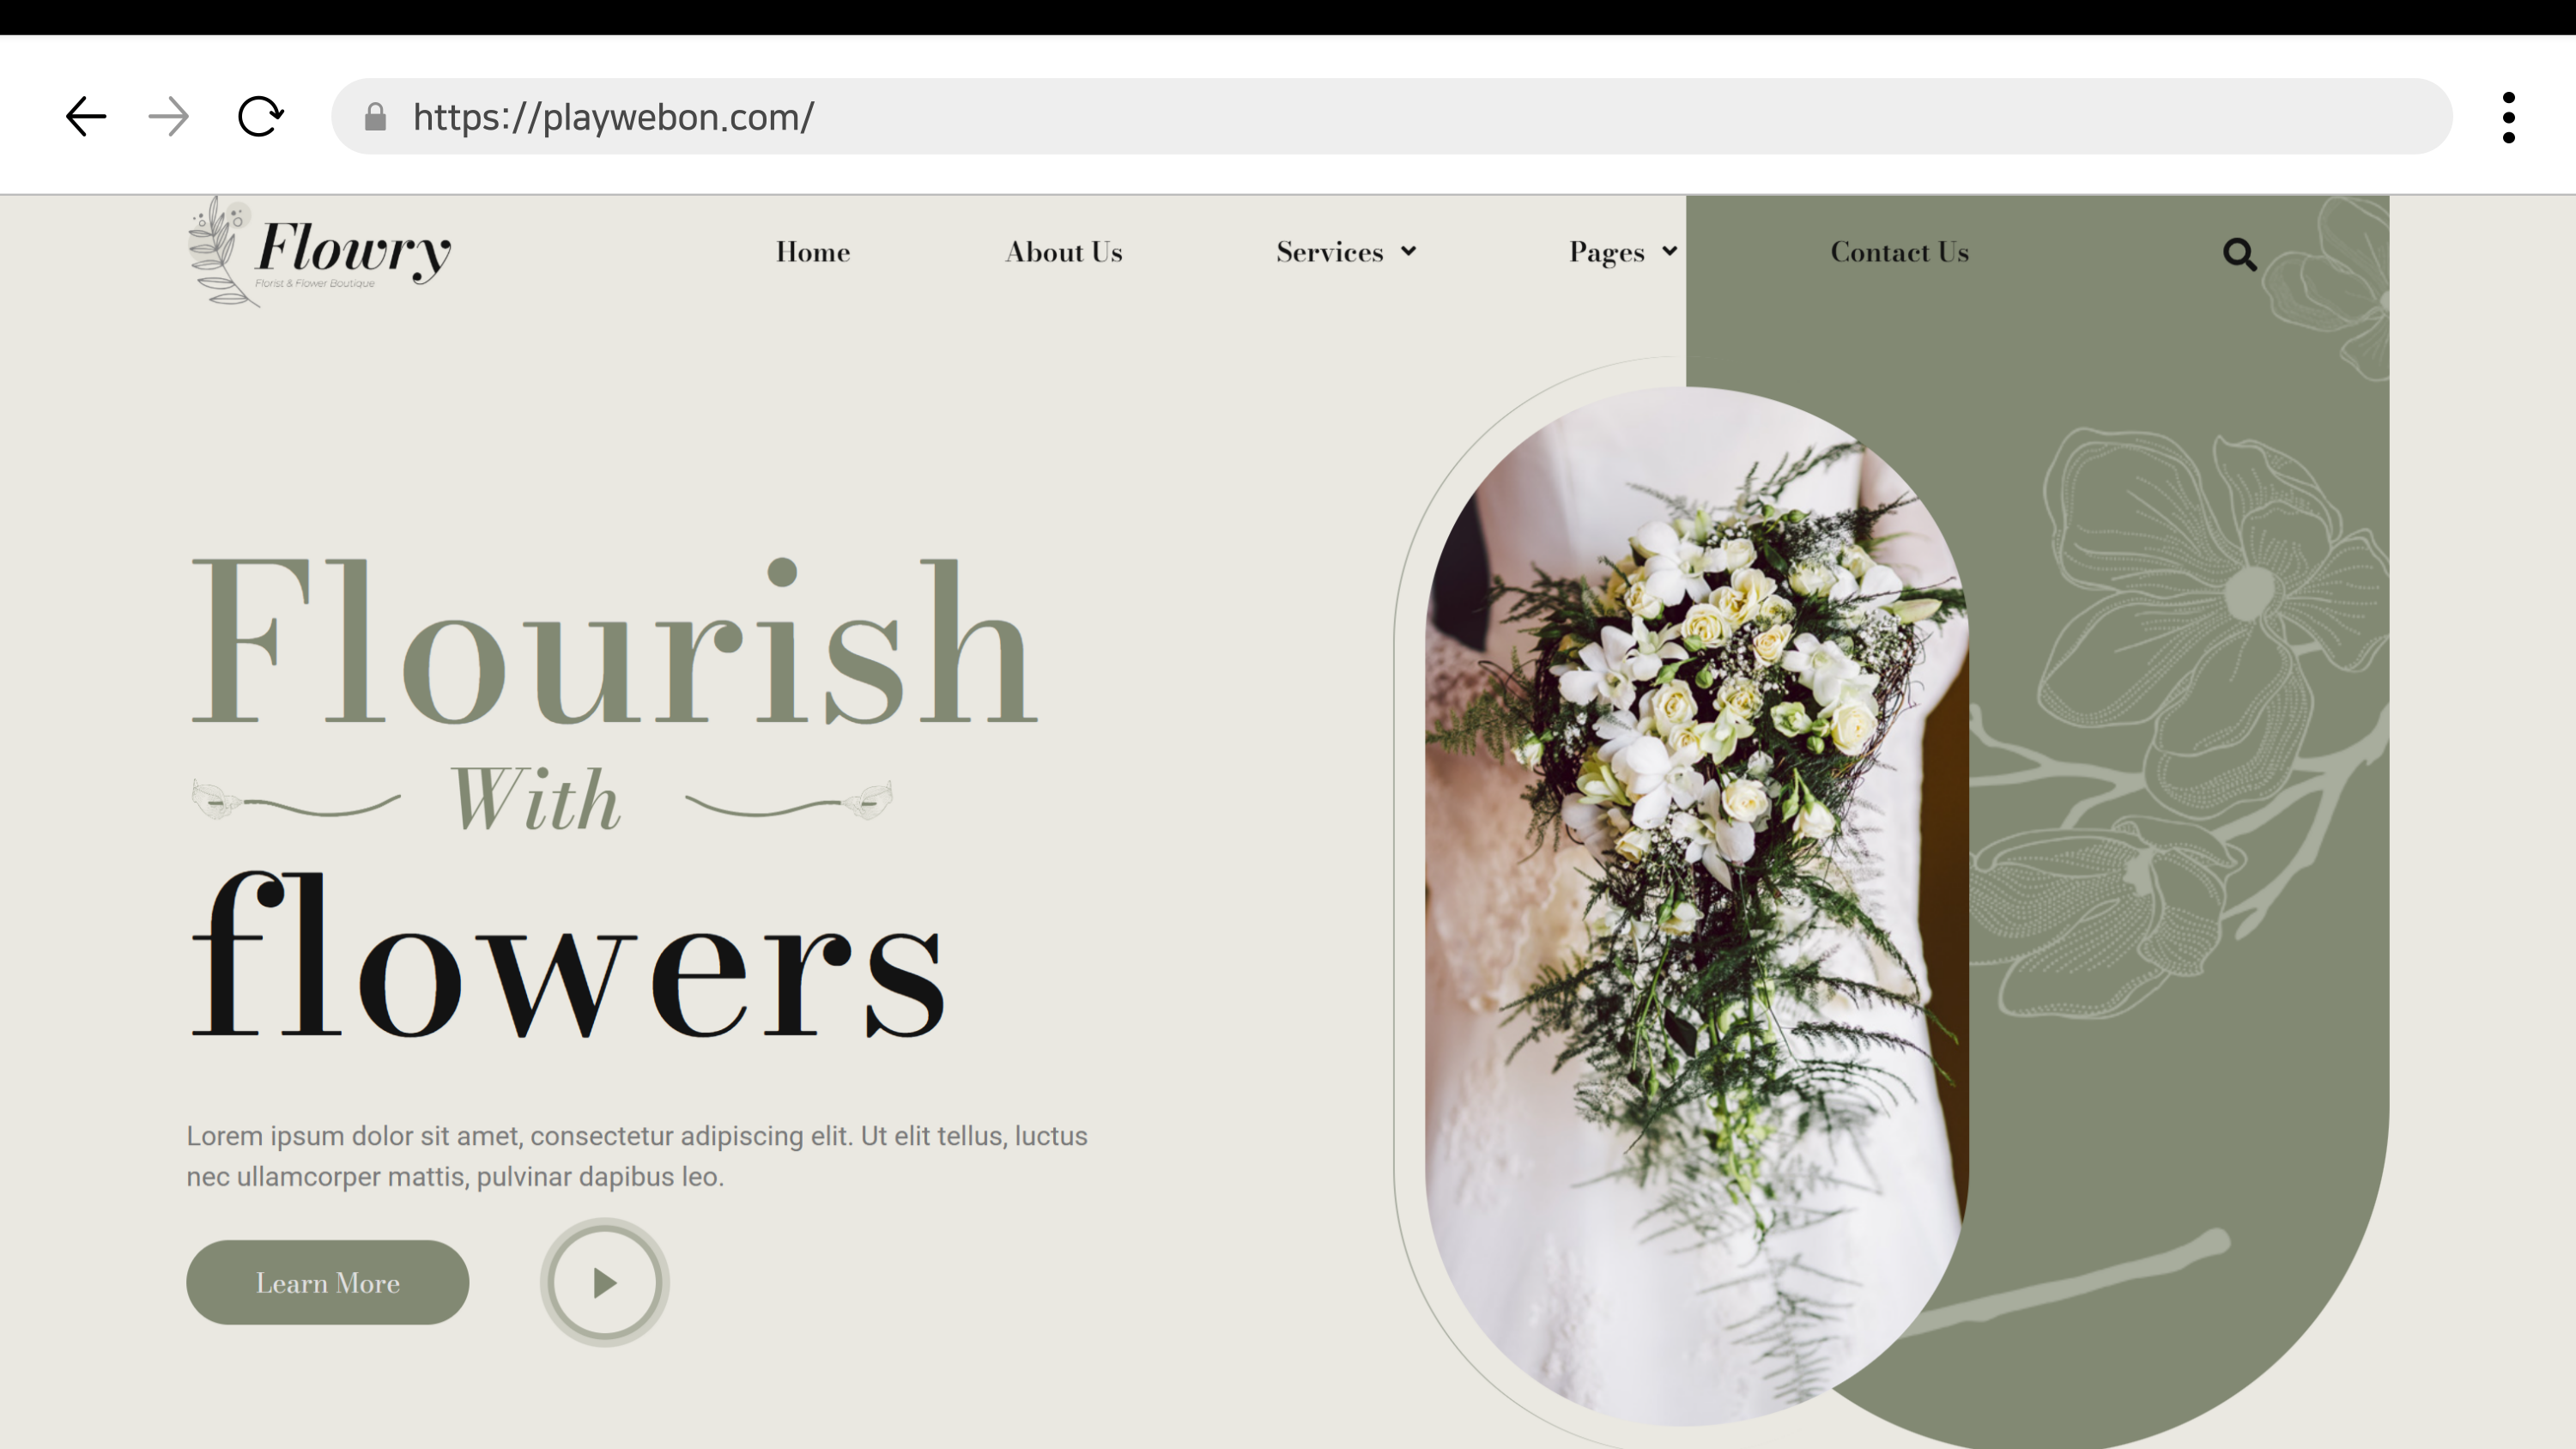Reload the page with refresh icon
2576x1449 pixels.
pyautogui.click(x=260, y=117)
